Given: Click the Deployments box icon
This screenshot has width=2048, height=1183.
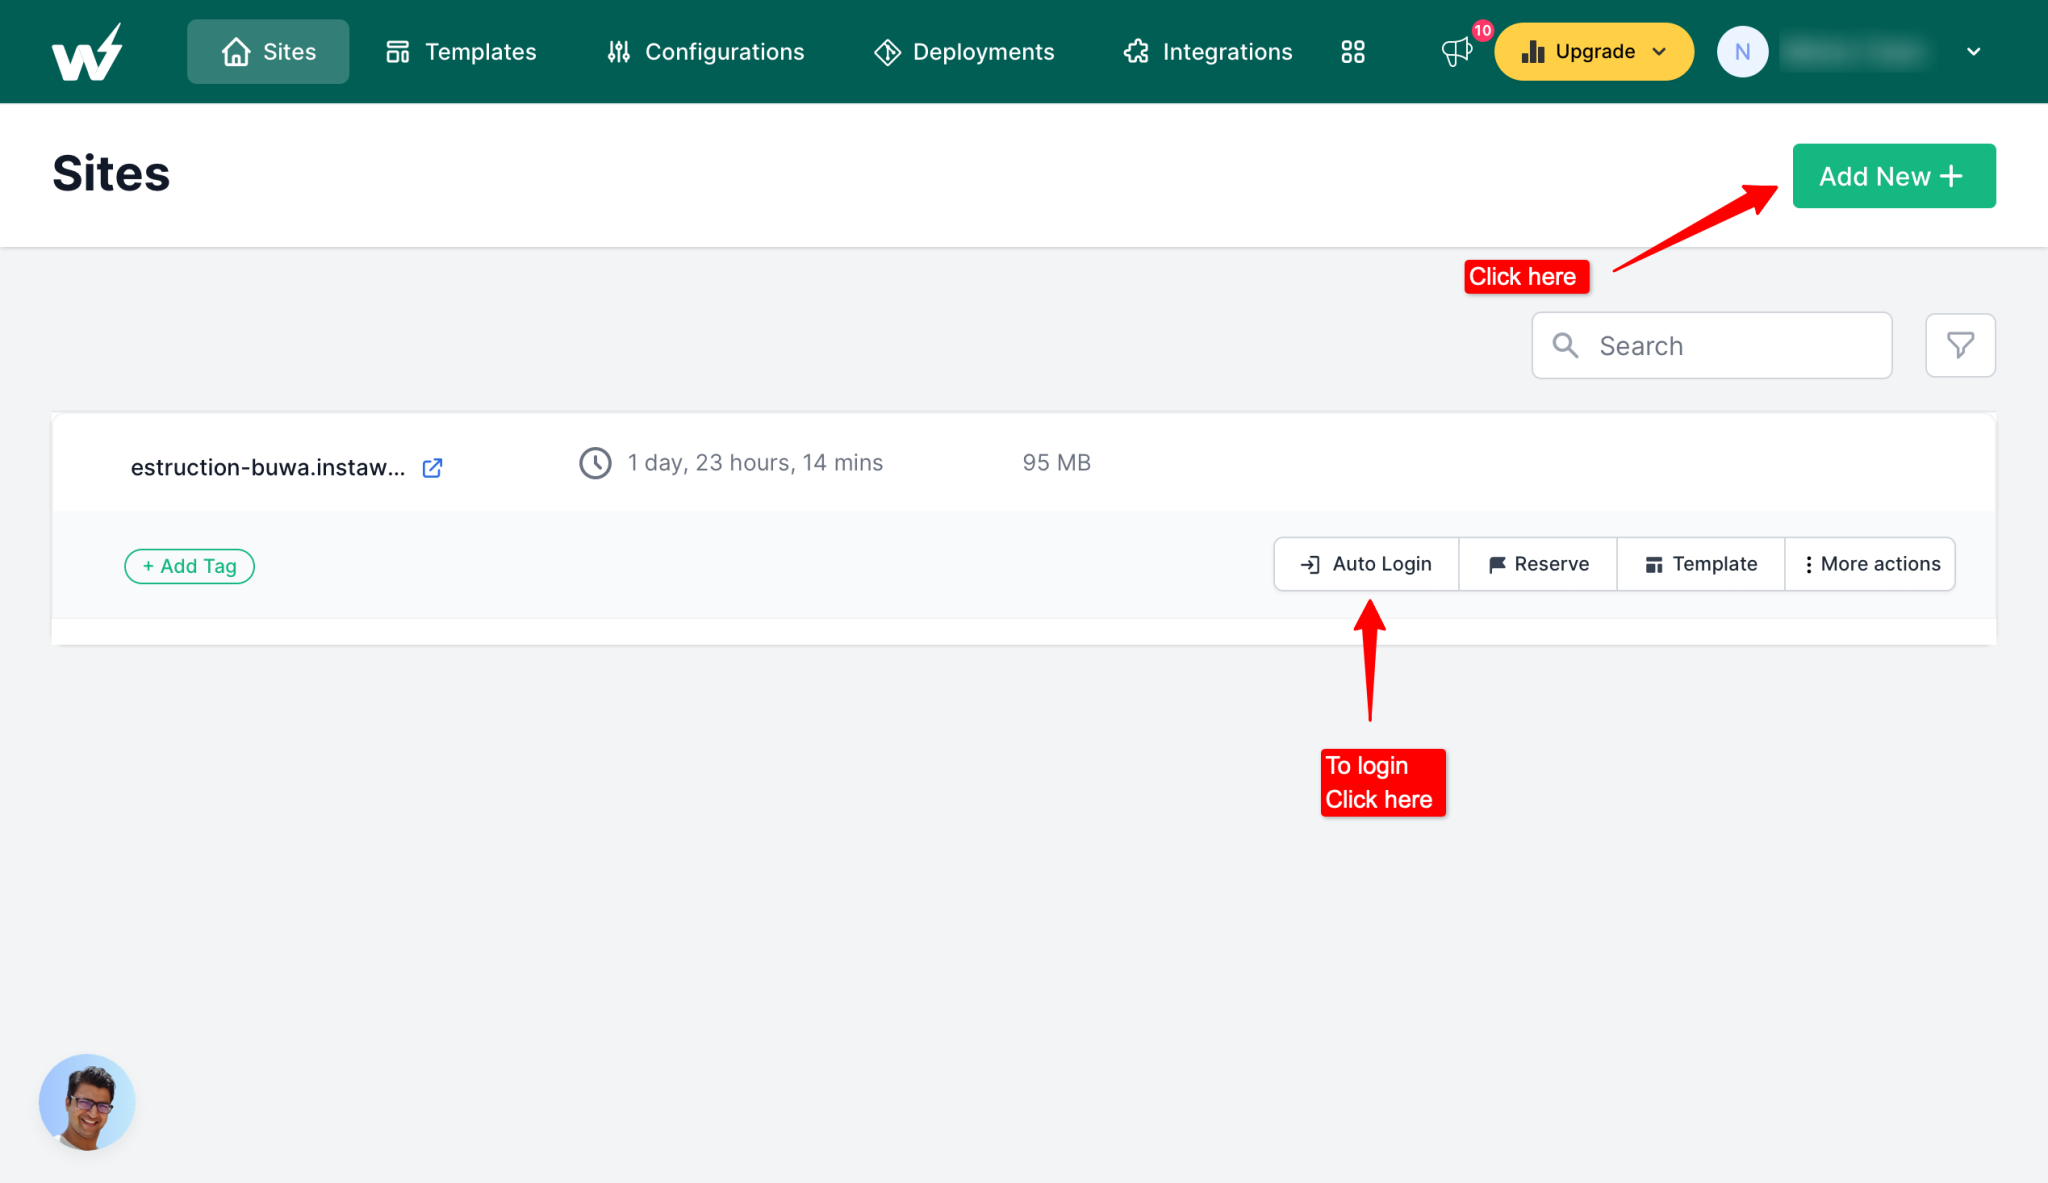Looking at the screenshot, I should (x=887, y=51).
